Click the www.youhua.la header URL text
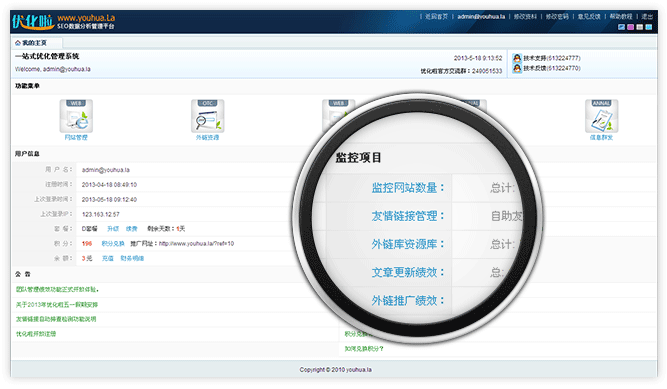 [x=86, y=18]
